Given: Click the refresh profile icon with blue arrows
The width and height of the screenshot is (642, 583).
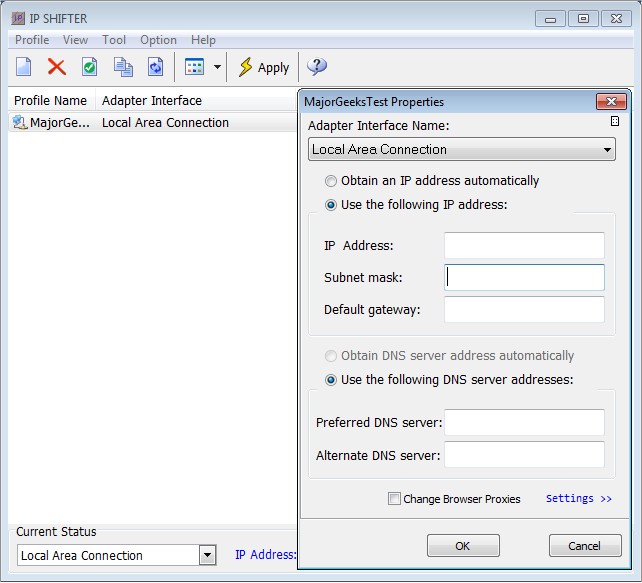Looking at the screenshot, I should [x=156, y=67].
